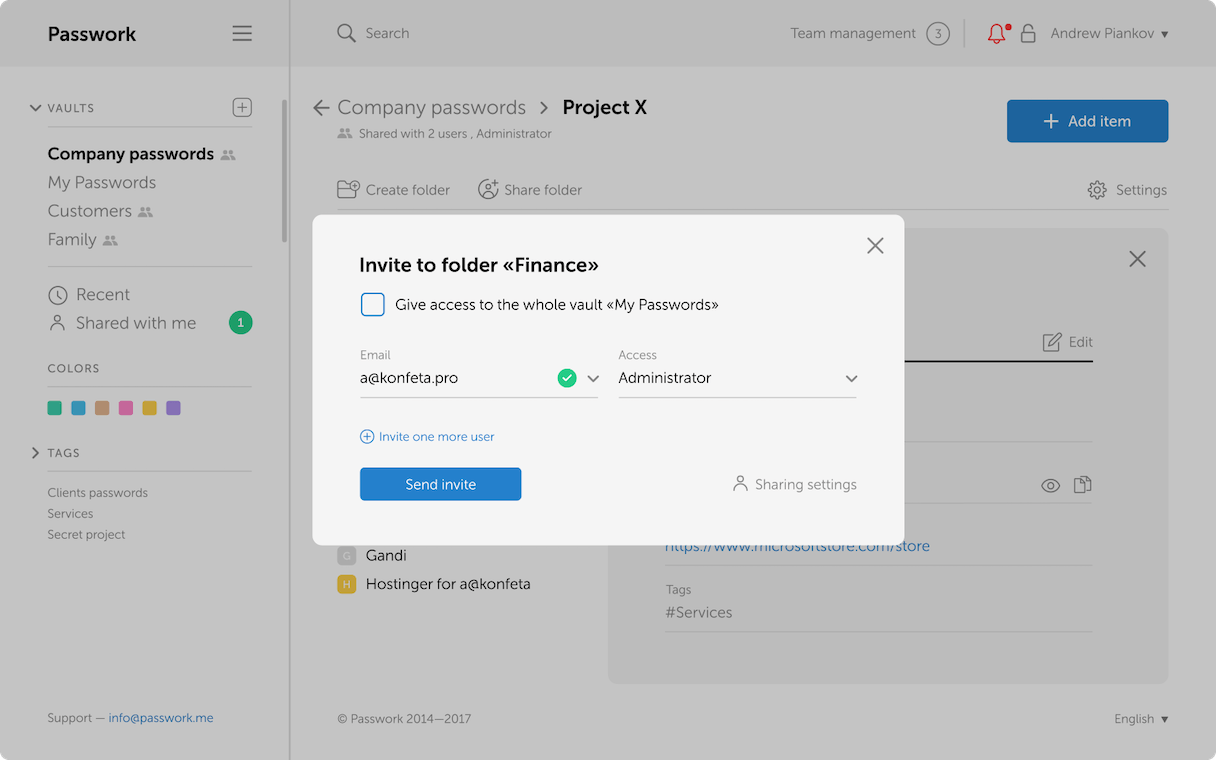Click the Send invite button

440,484
